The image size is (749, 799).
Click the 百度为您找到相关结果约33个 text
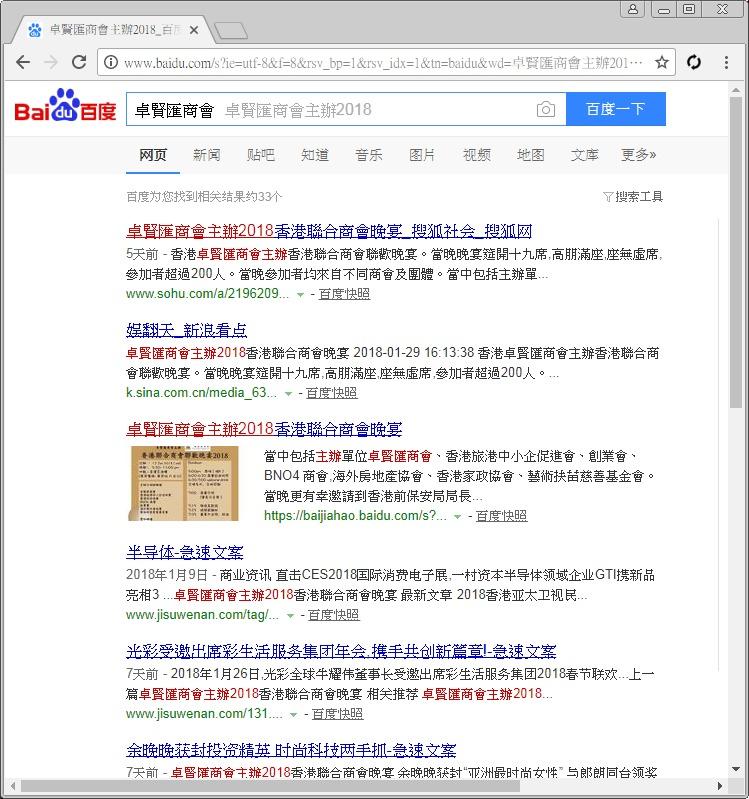click(204, 197)
